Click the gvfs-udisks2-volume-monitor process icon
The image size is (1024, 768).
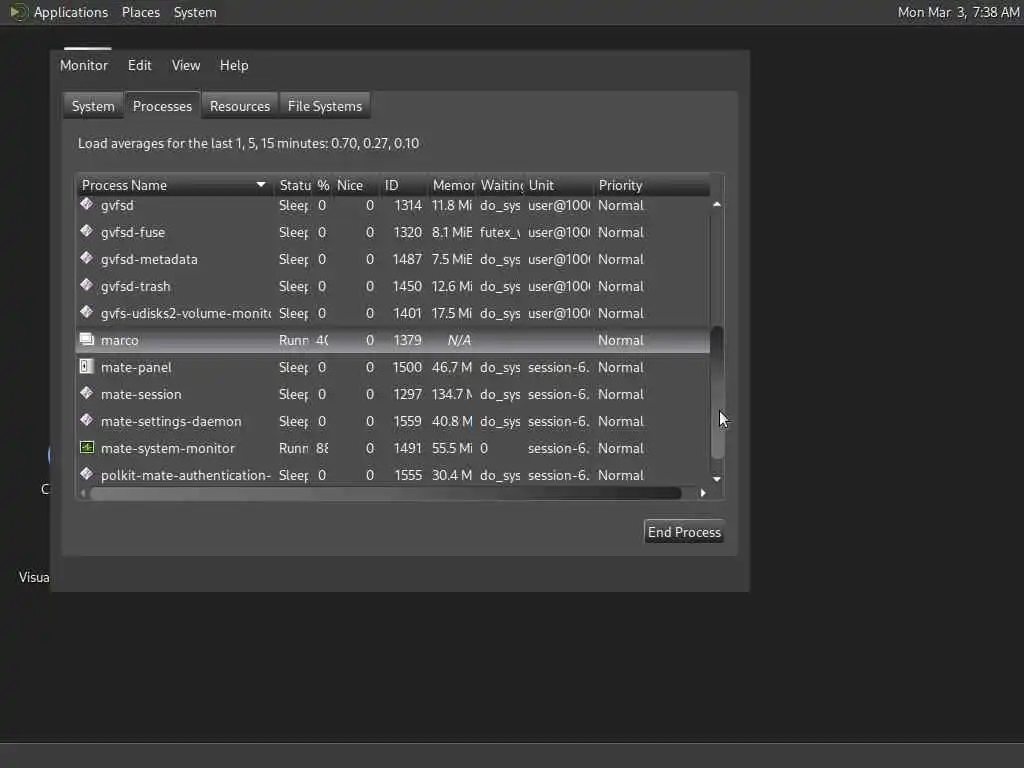(87, 312)
